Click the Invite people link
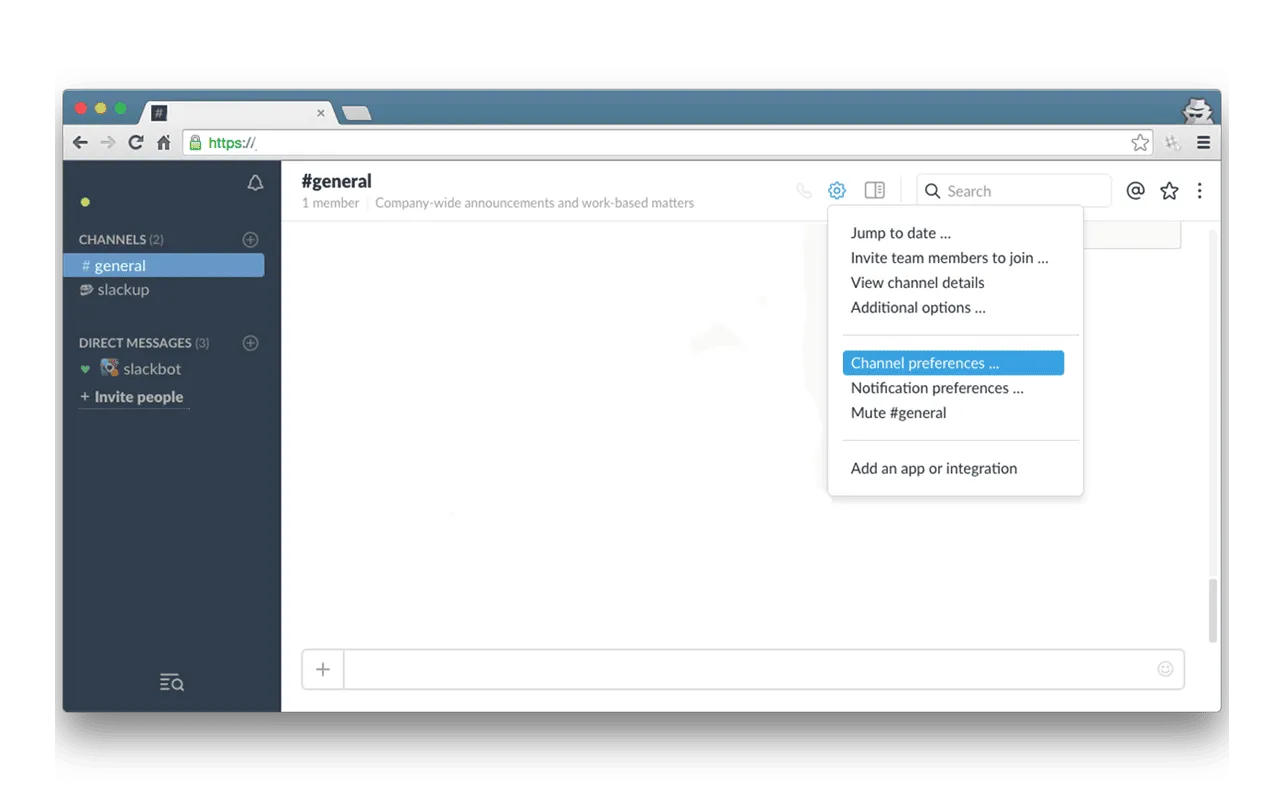The width and height of the screenshot is (1280, 800). click(x=138, y=397)
